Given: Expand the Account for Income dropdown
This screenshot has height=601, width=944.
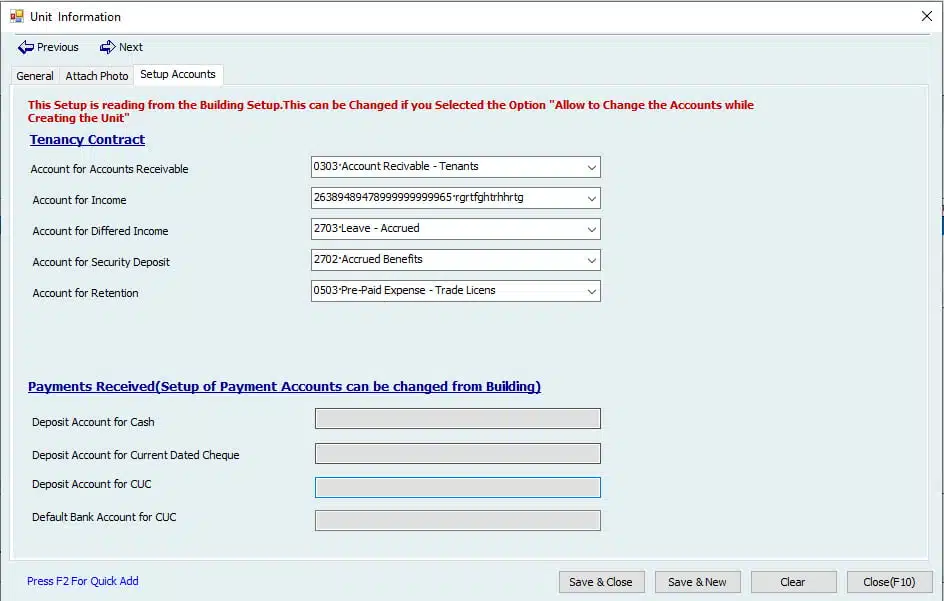Looking at the screenshot, I should tap(456, 198).
